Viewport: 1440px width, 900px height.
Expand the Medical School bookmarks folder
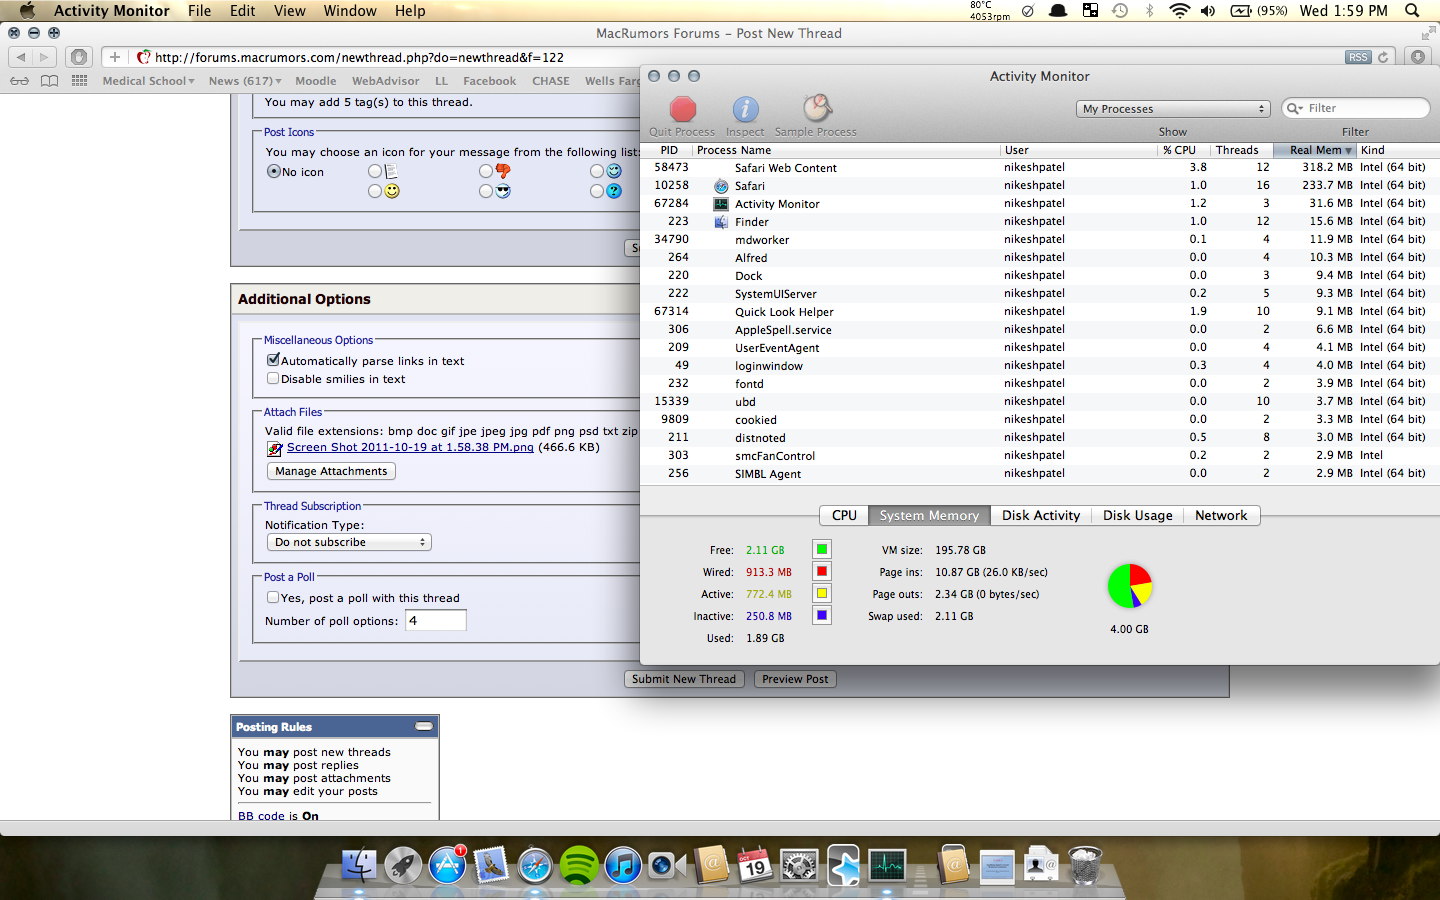(x=148, y=81)
